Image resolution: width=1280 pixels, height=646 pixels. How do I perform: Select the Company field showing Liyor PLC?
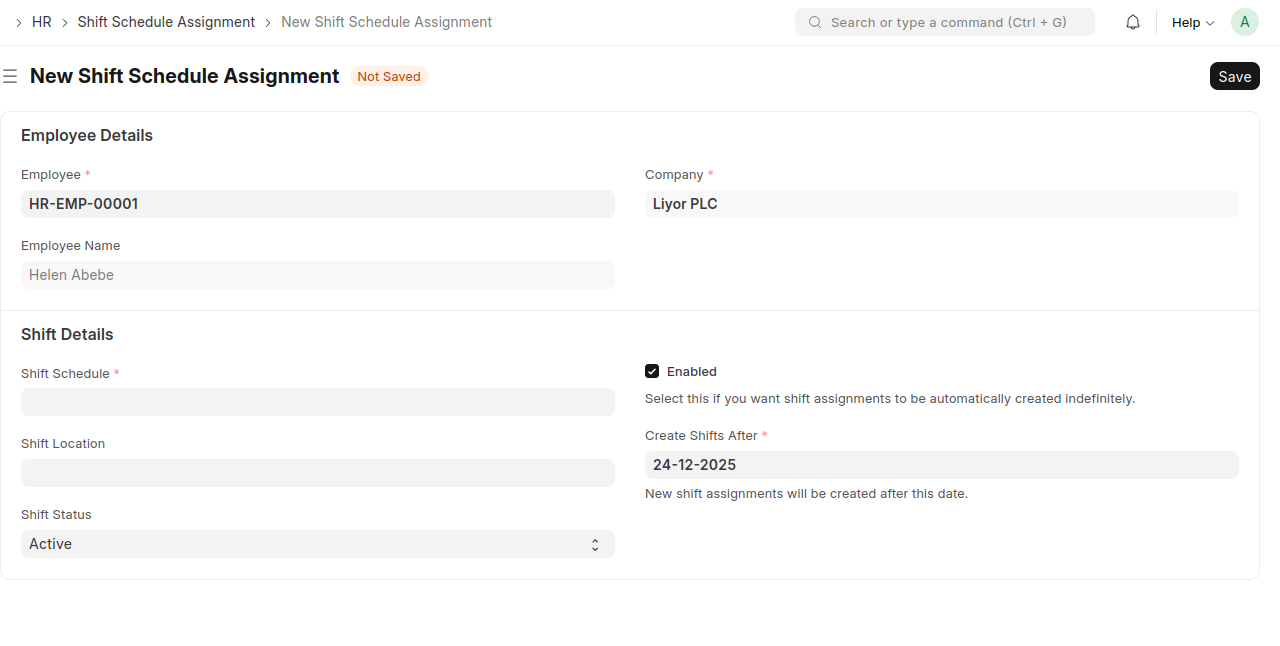tap(941, 204)
